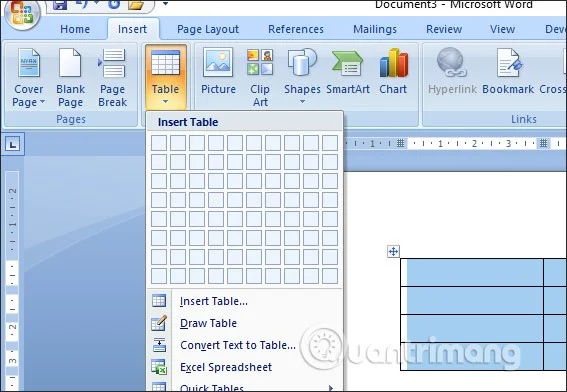Click the first cell of the table grid
The width and height of the screenshot is (567, 392).
159,143
